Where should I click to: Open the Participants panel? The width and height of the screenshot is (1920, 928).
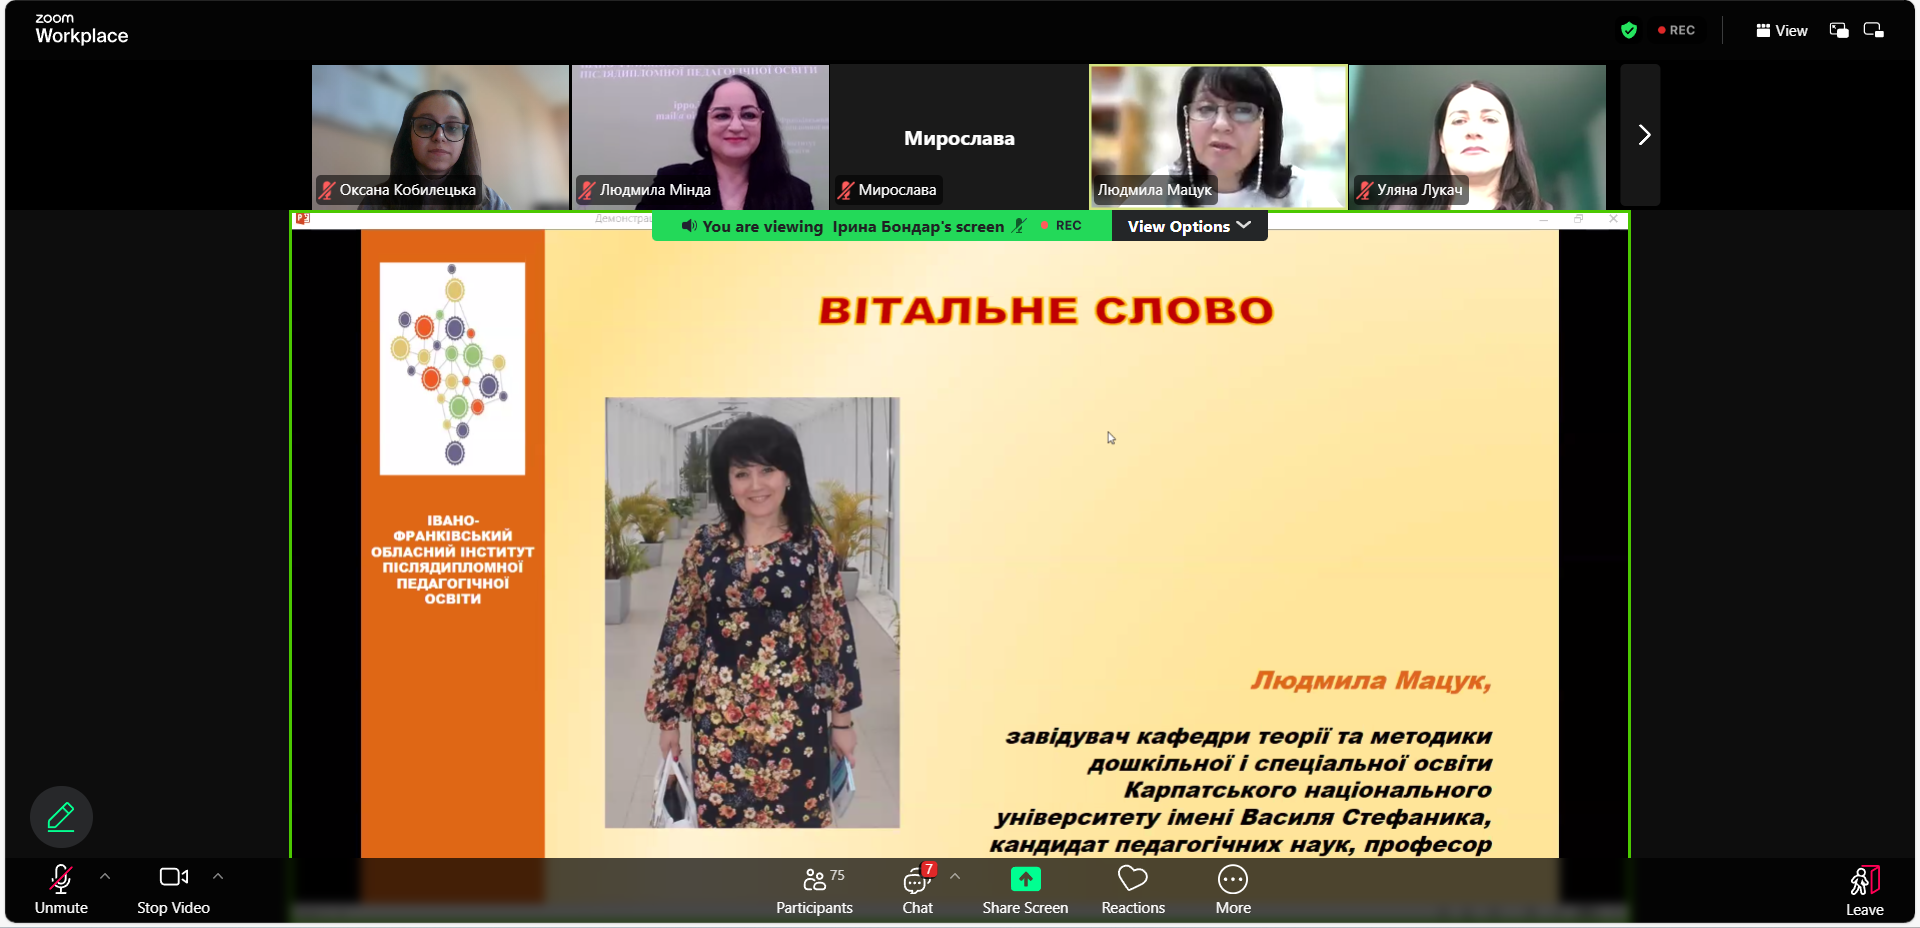click(x=814, y=890)
